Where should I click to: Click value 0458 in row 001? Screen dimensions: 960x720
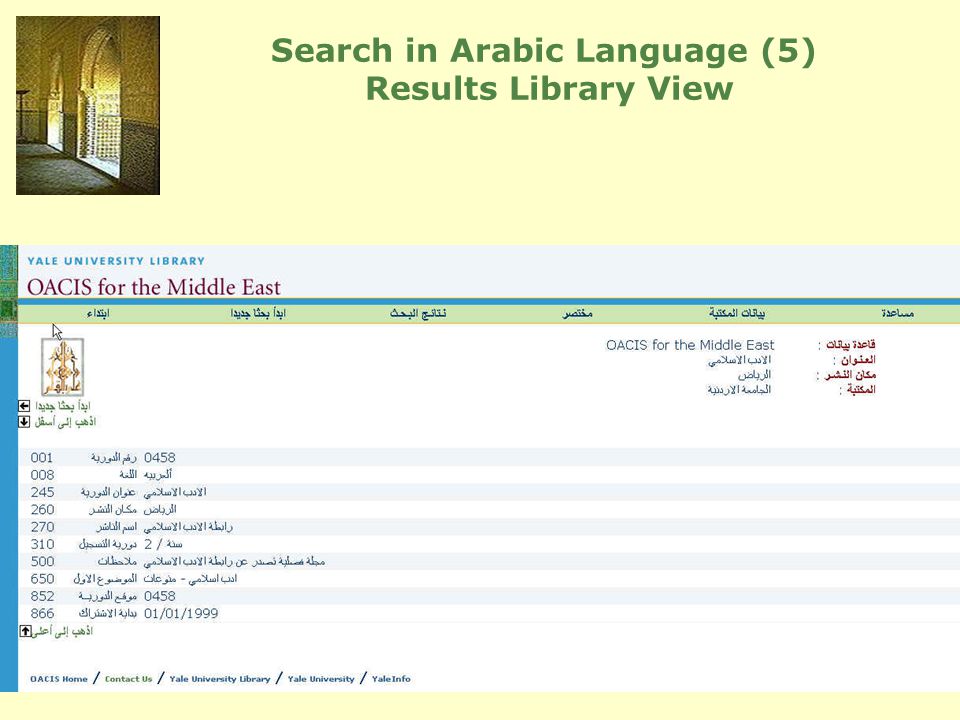160,458
